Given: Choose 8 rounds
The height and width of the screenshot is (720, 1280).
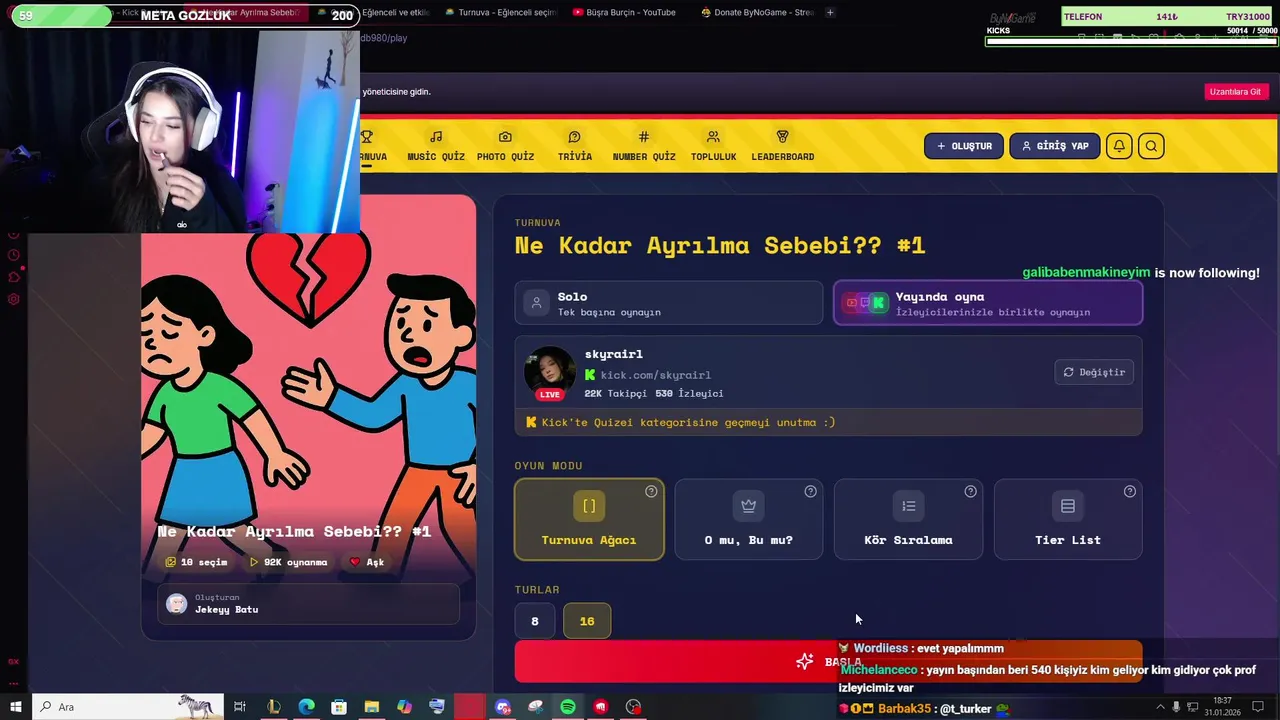Looking at the screenshot, I should point(535,621).
